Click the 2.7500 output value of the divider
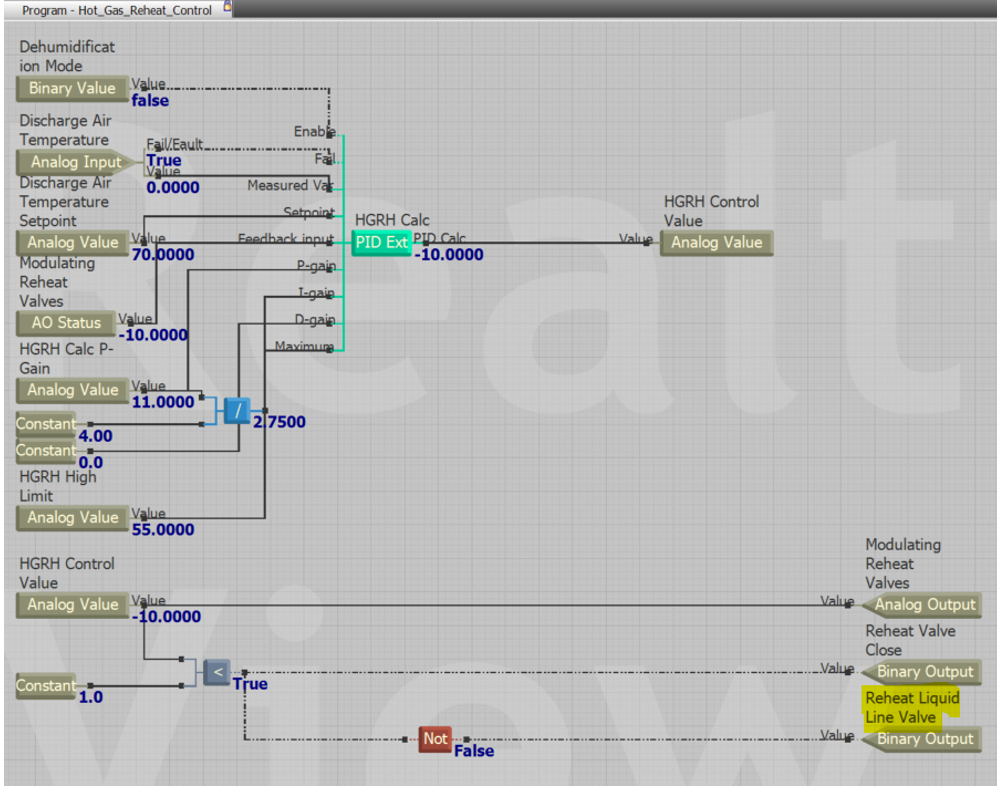Image resolution: width=997 pixels, height=786 pixels. tap(281, 422)
